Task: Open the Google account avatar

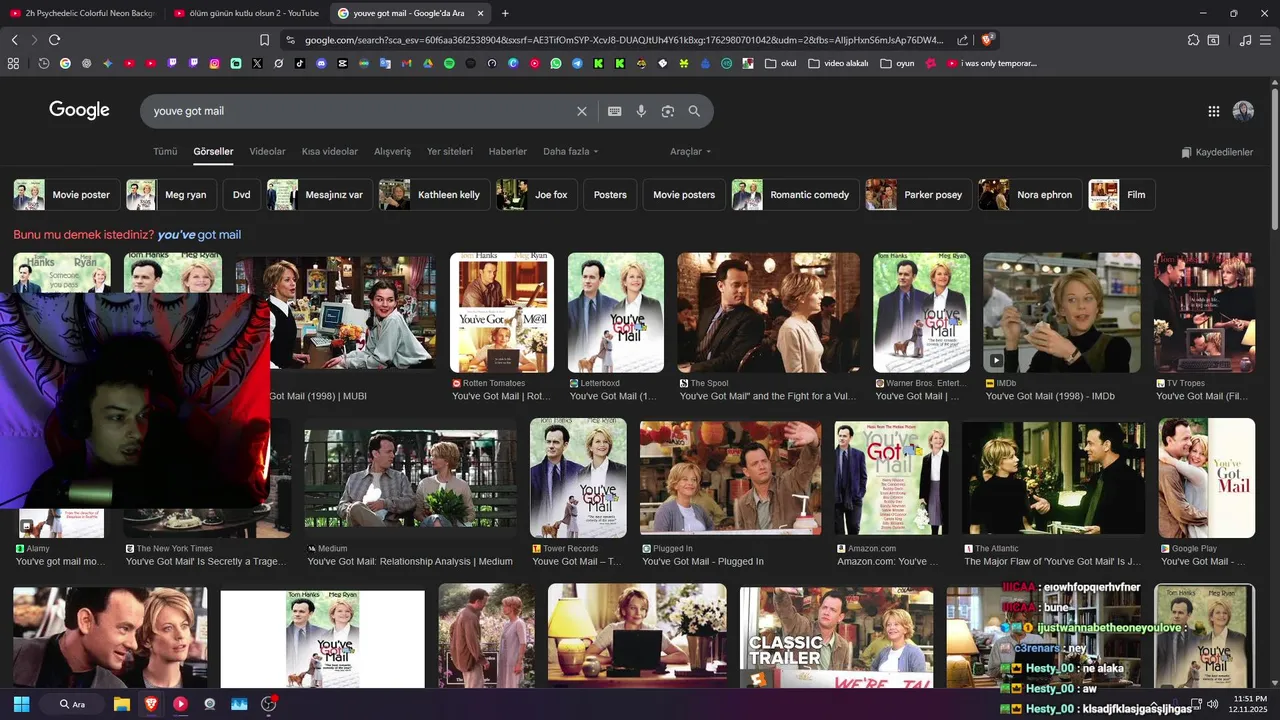Action: tap(1243, 111)
